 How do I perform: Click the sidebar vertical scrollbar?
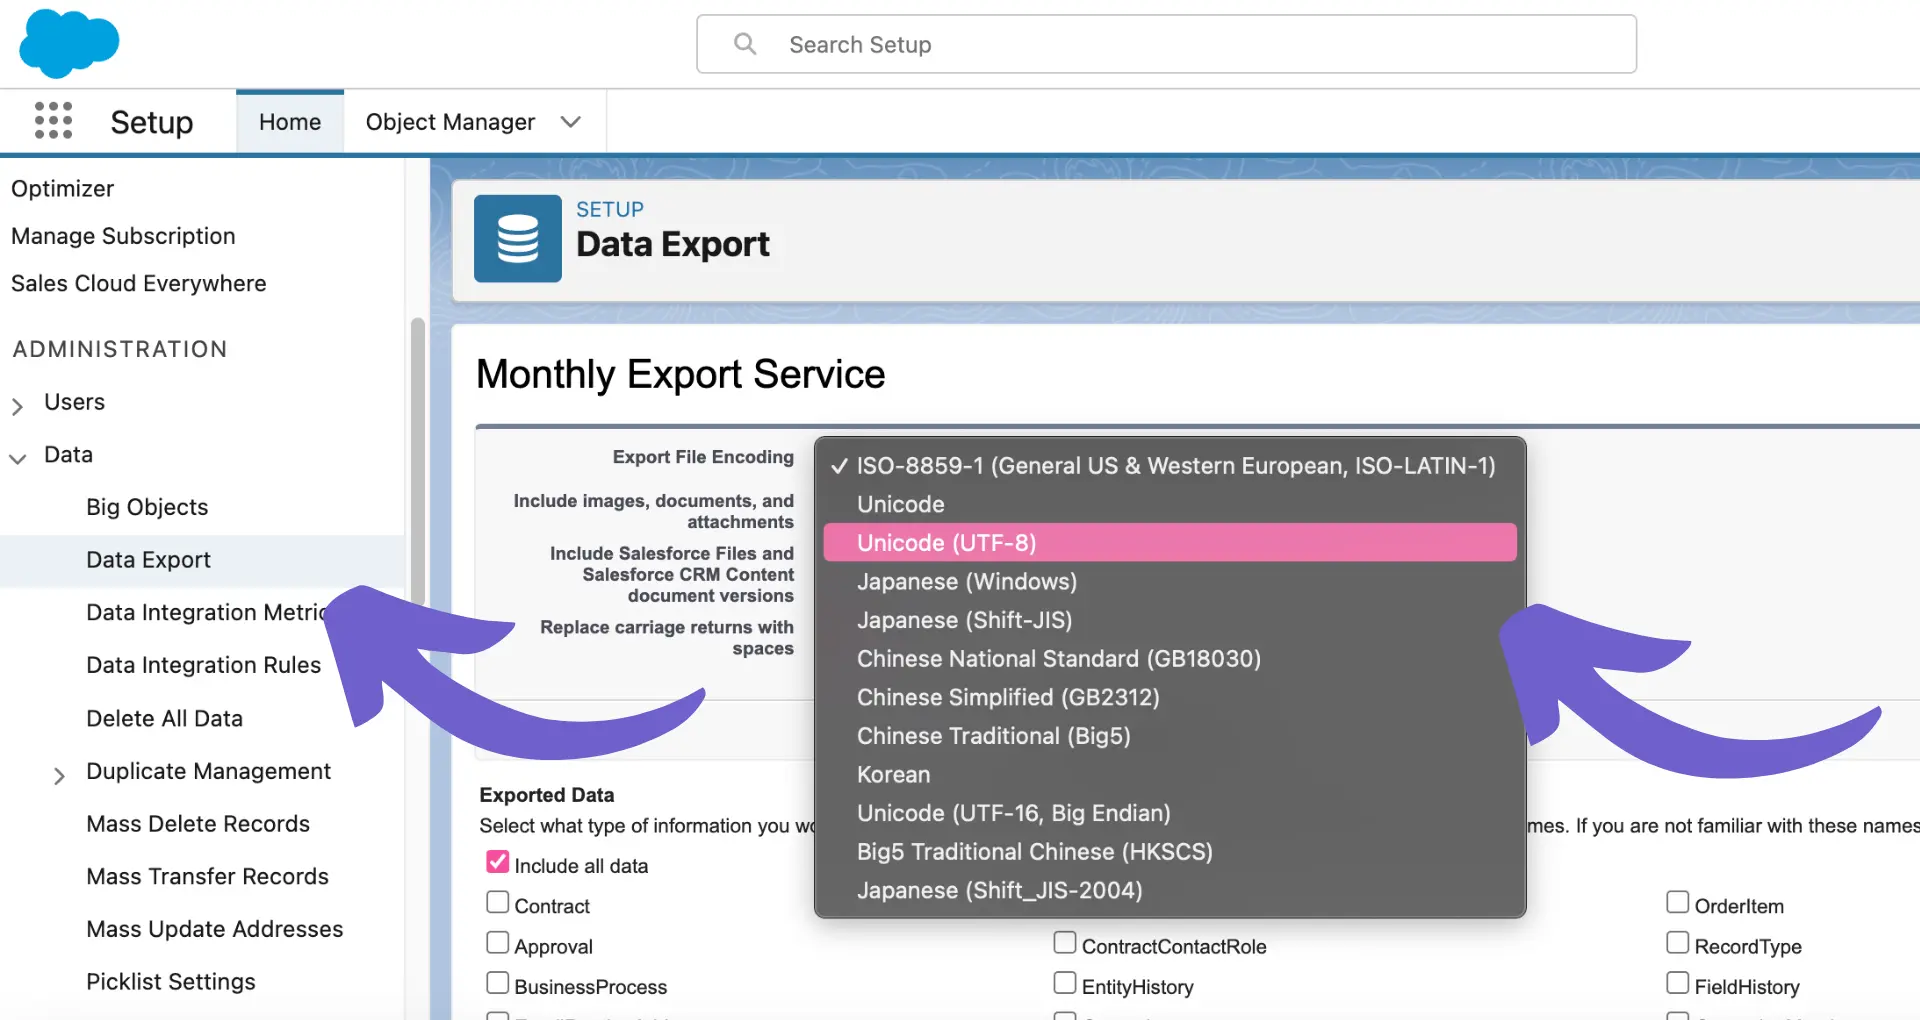418,460
